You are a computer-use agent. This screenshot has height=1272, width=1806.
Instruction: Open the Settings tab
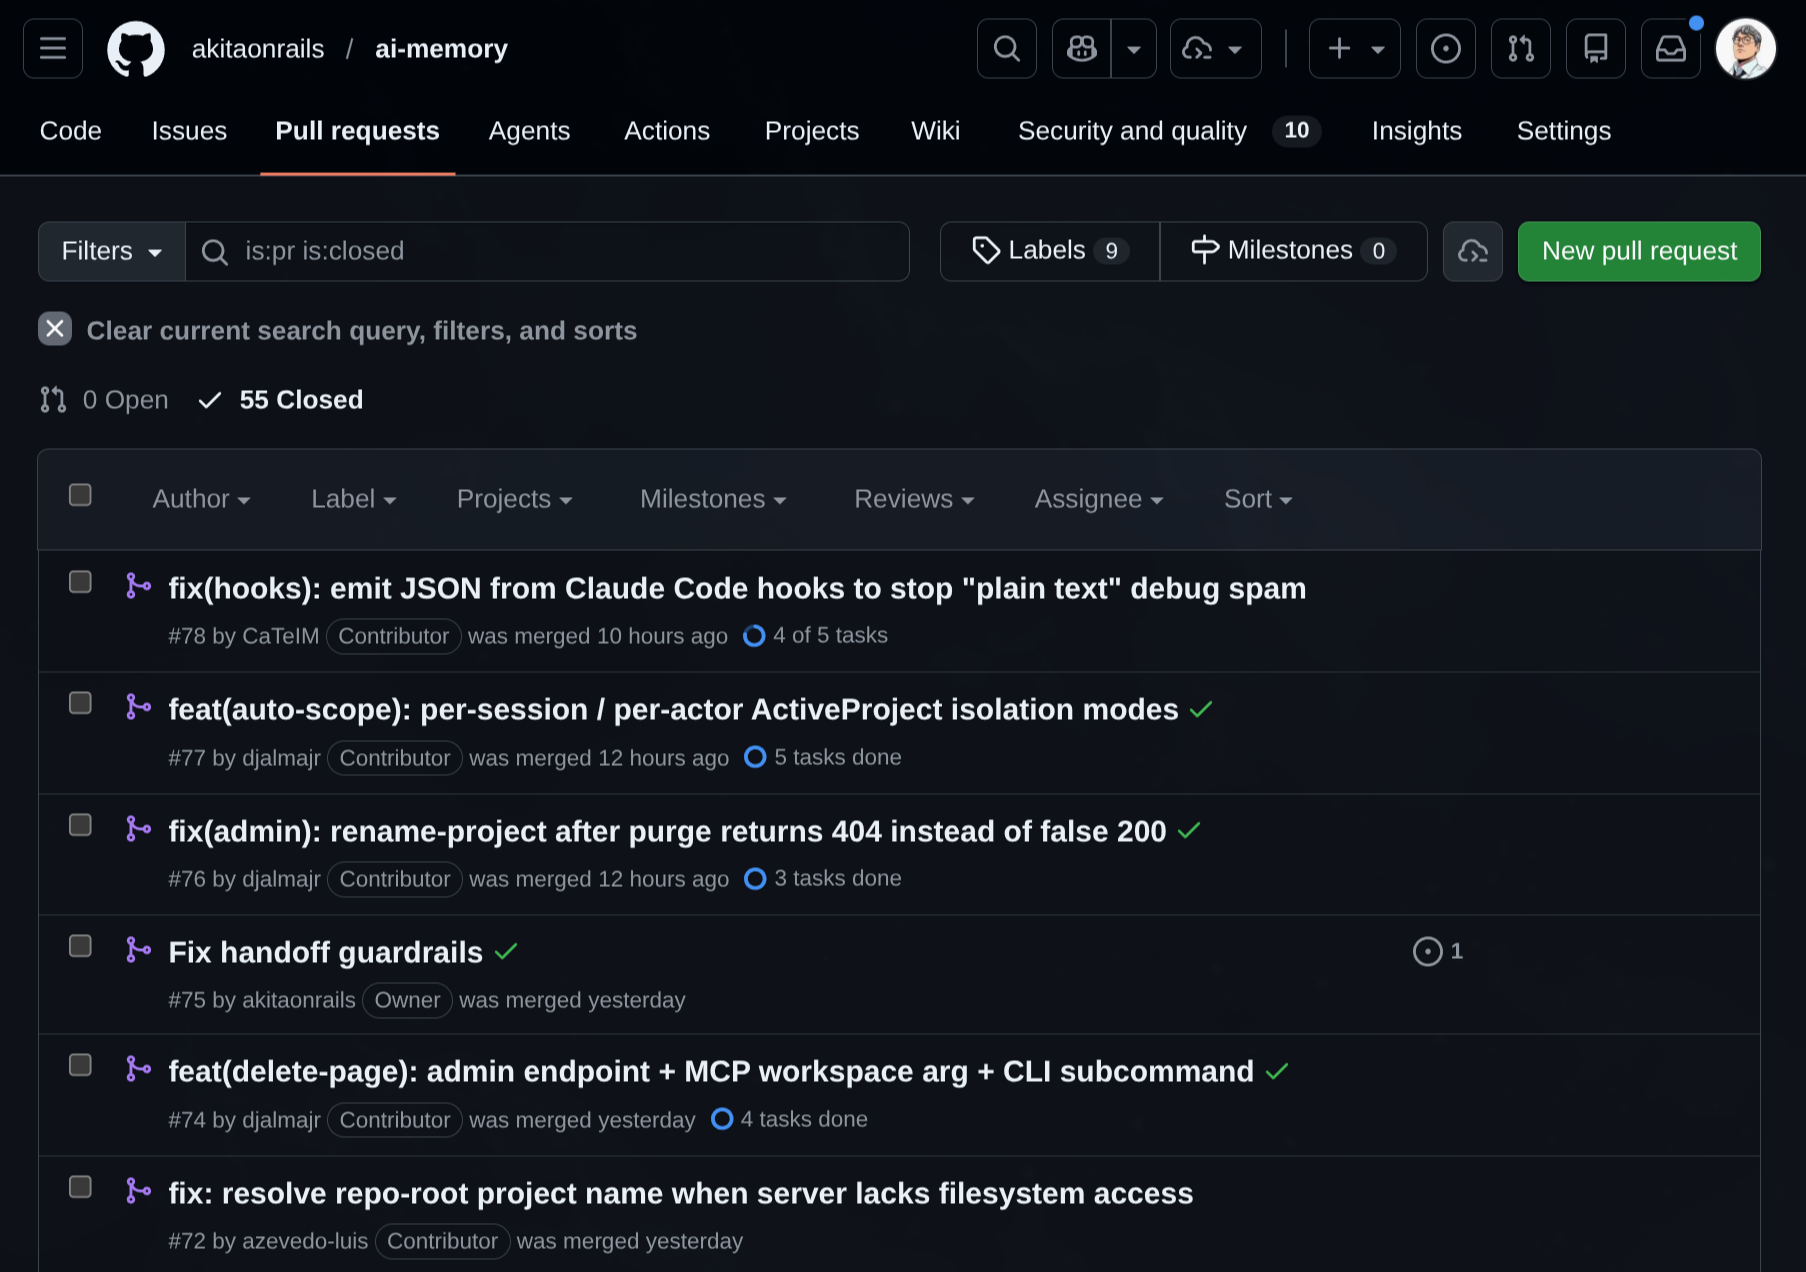1564,131
